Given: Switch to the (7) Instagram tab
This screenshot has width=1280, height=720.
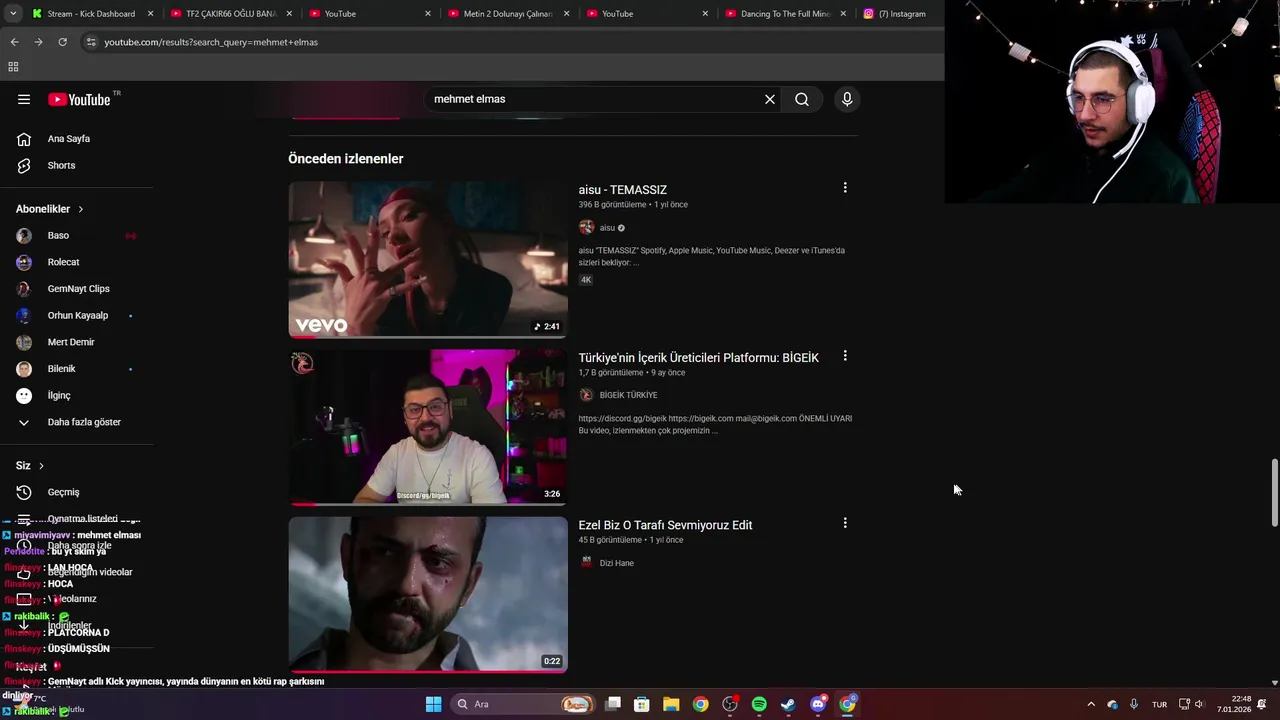Looking at the screenshot, I should tap(900, 14).
